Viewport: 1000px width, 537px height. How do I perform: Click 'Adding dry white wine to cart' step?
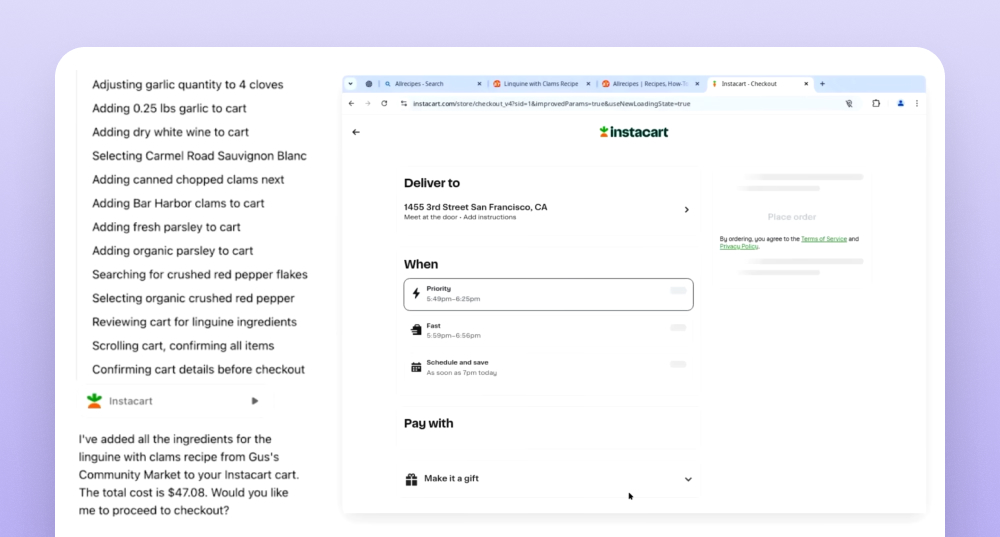point(170,132)
